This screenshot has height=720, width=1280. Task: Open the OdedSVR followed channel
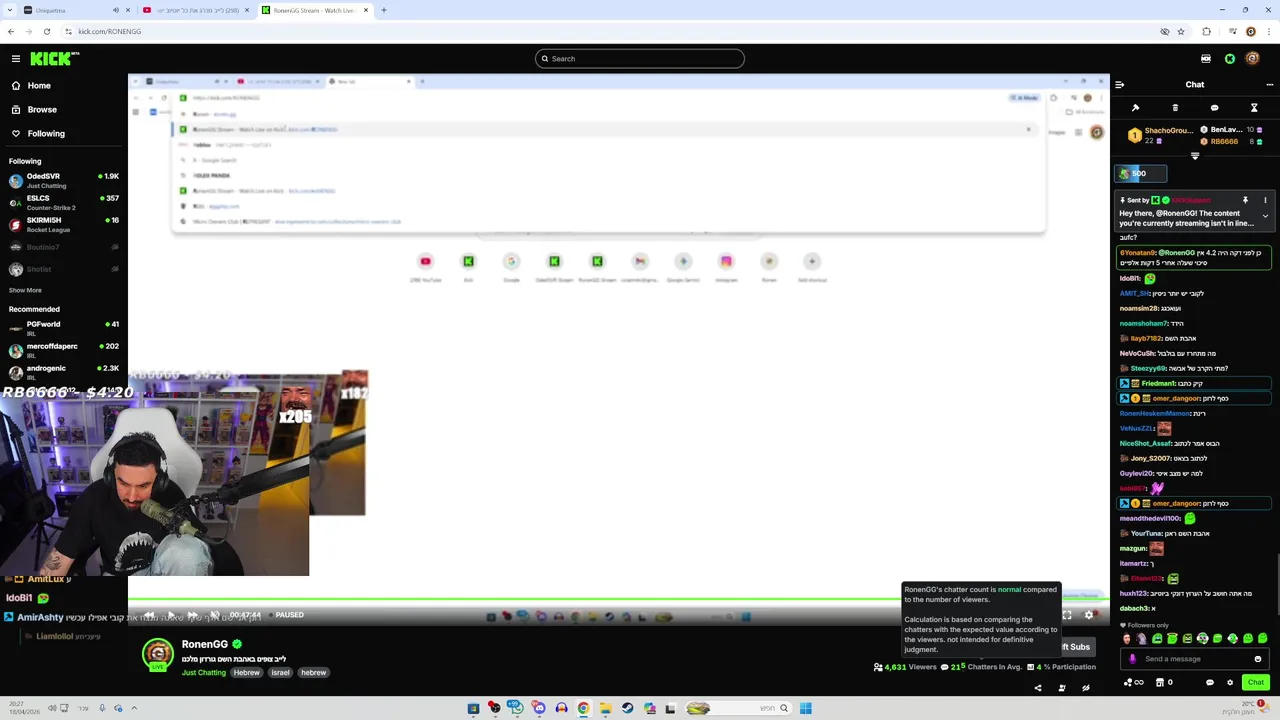coord(64,181)
